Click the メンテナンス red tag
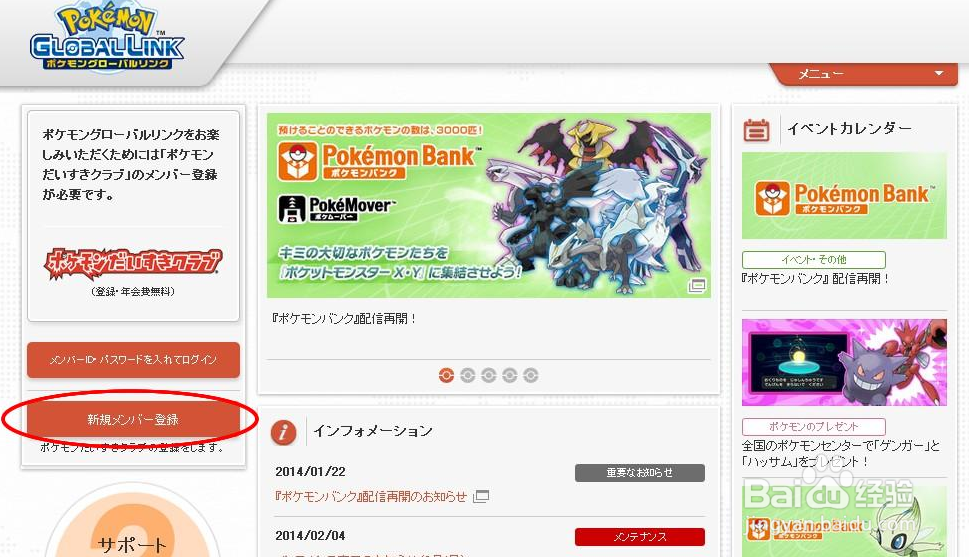Viewport: 969px width, 557px height. (640, 537)
